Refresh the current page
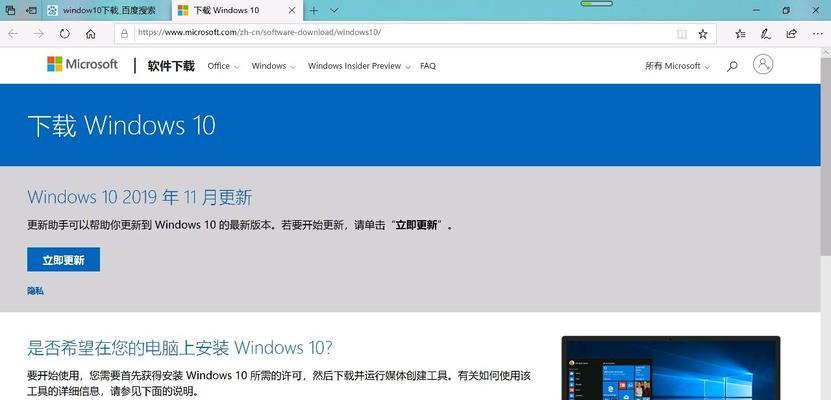The height and width of the screenshot is (400, 831). pos(65,34)
